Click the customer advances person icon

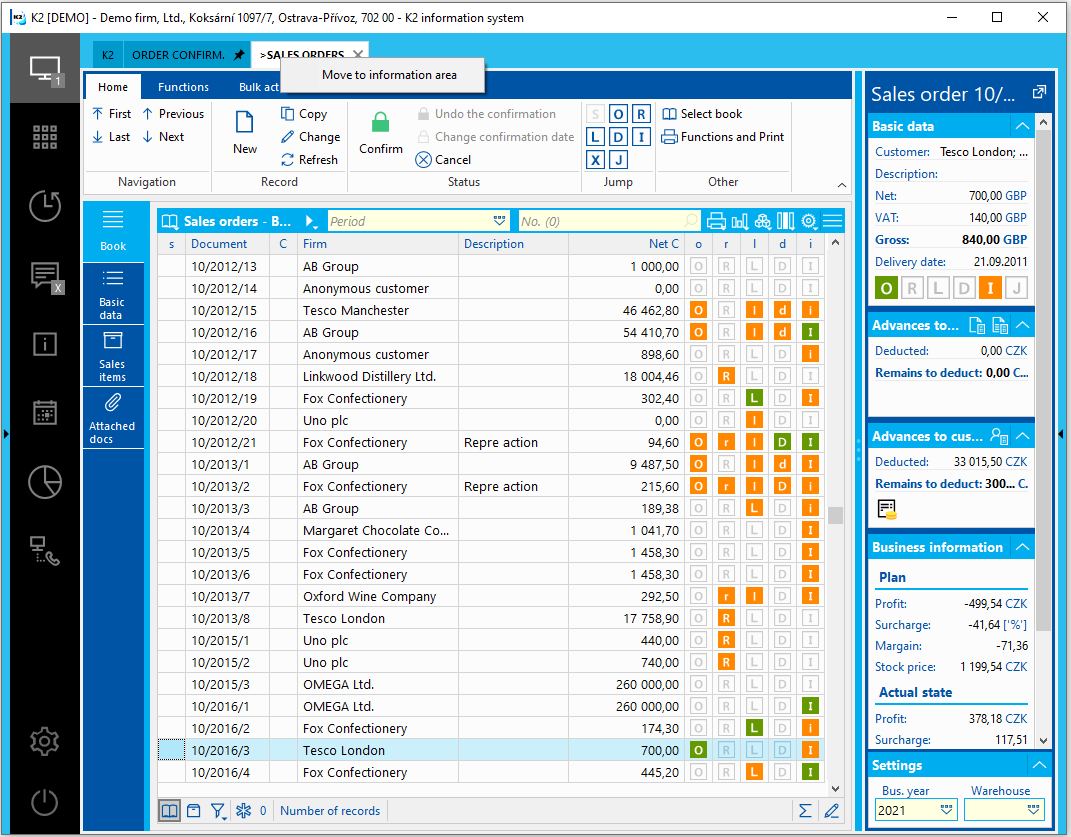[x=999, y=435]
